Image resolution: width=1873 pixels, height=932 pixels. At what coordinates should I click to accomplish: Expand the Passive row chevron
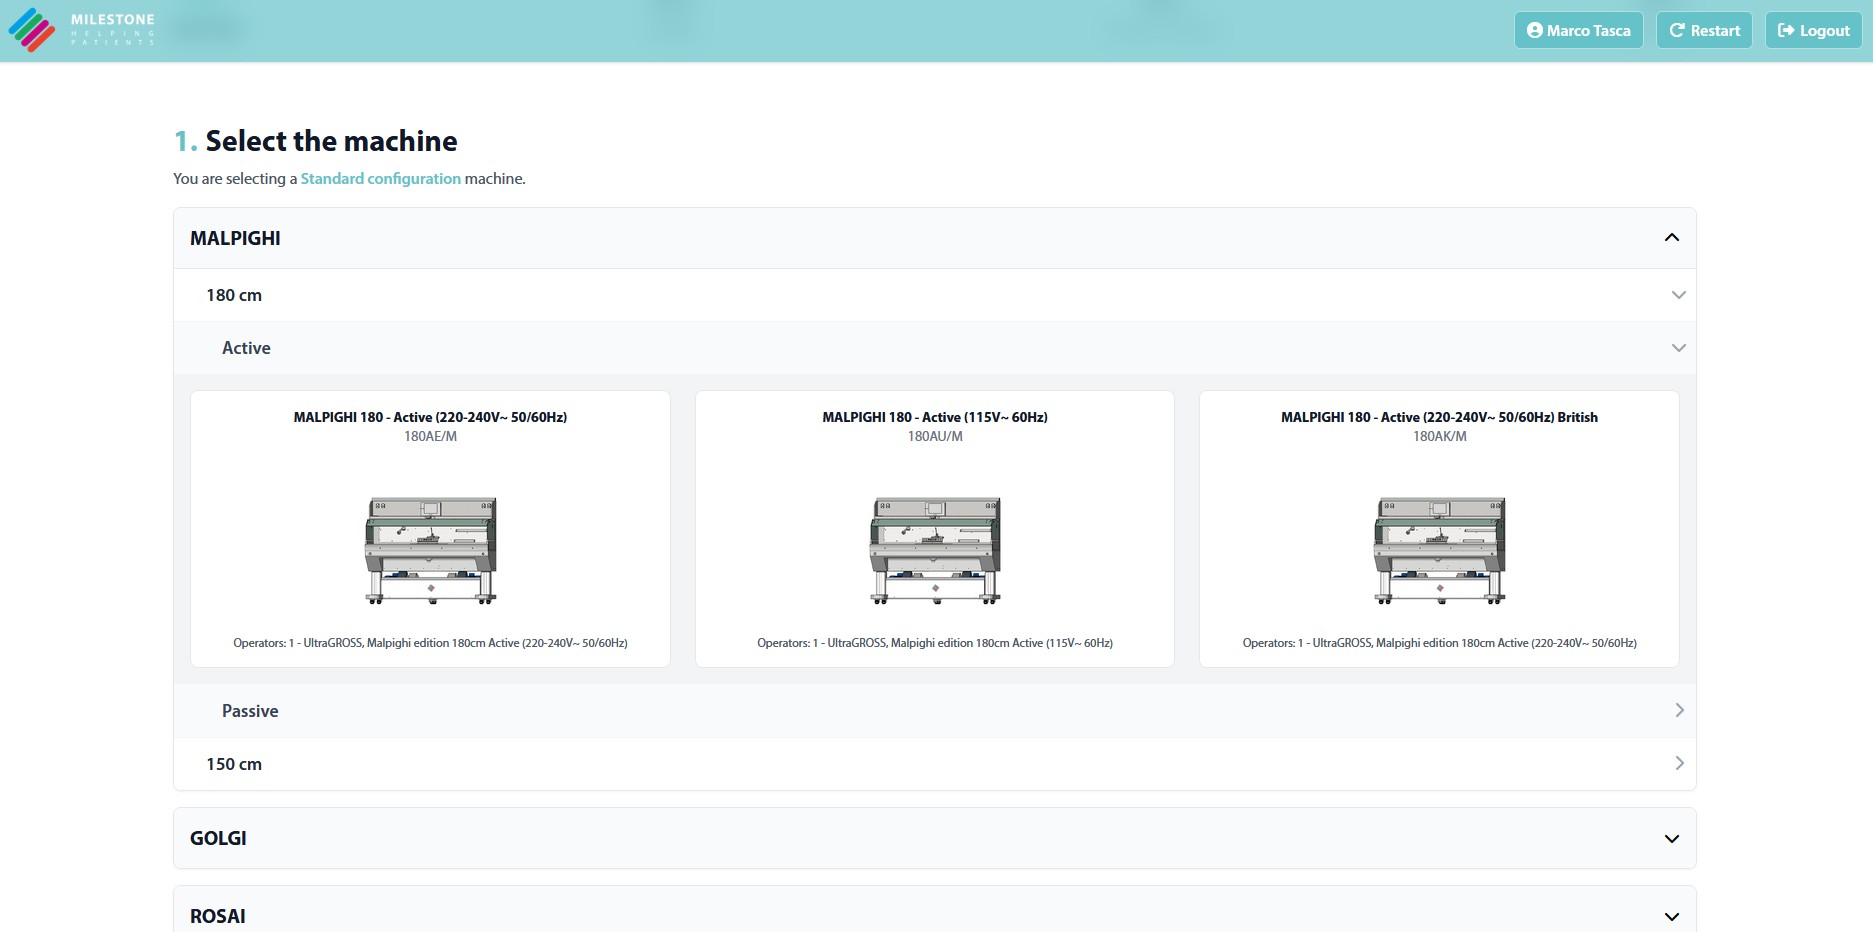coord(1679,710)
